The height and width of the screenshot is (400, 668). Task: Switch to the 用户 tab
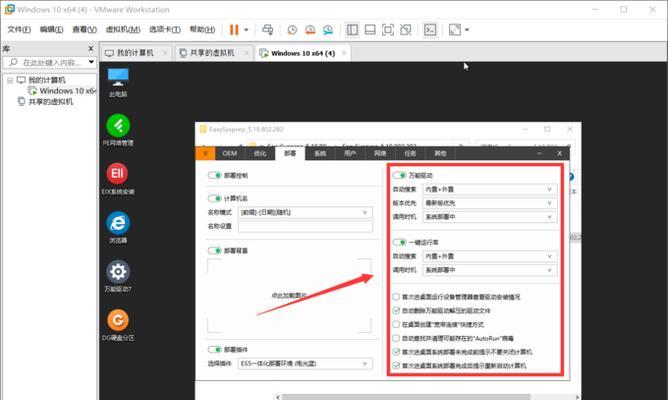pos(350,153)
